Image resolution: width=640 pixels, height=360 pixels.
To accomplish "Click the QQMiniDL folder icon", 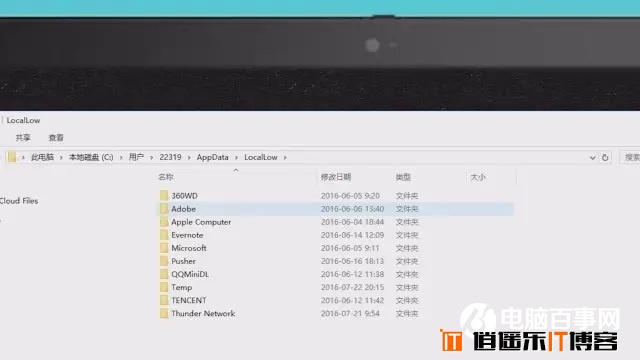I will (x=164, y=274).
